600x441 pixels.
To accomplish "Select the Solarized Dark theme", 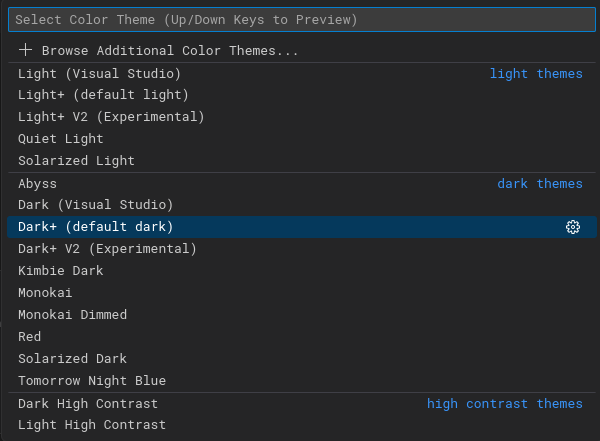I will pos(302,359).
